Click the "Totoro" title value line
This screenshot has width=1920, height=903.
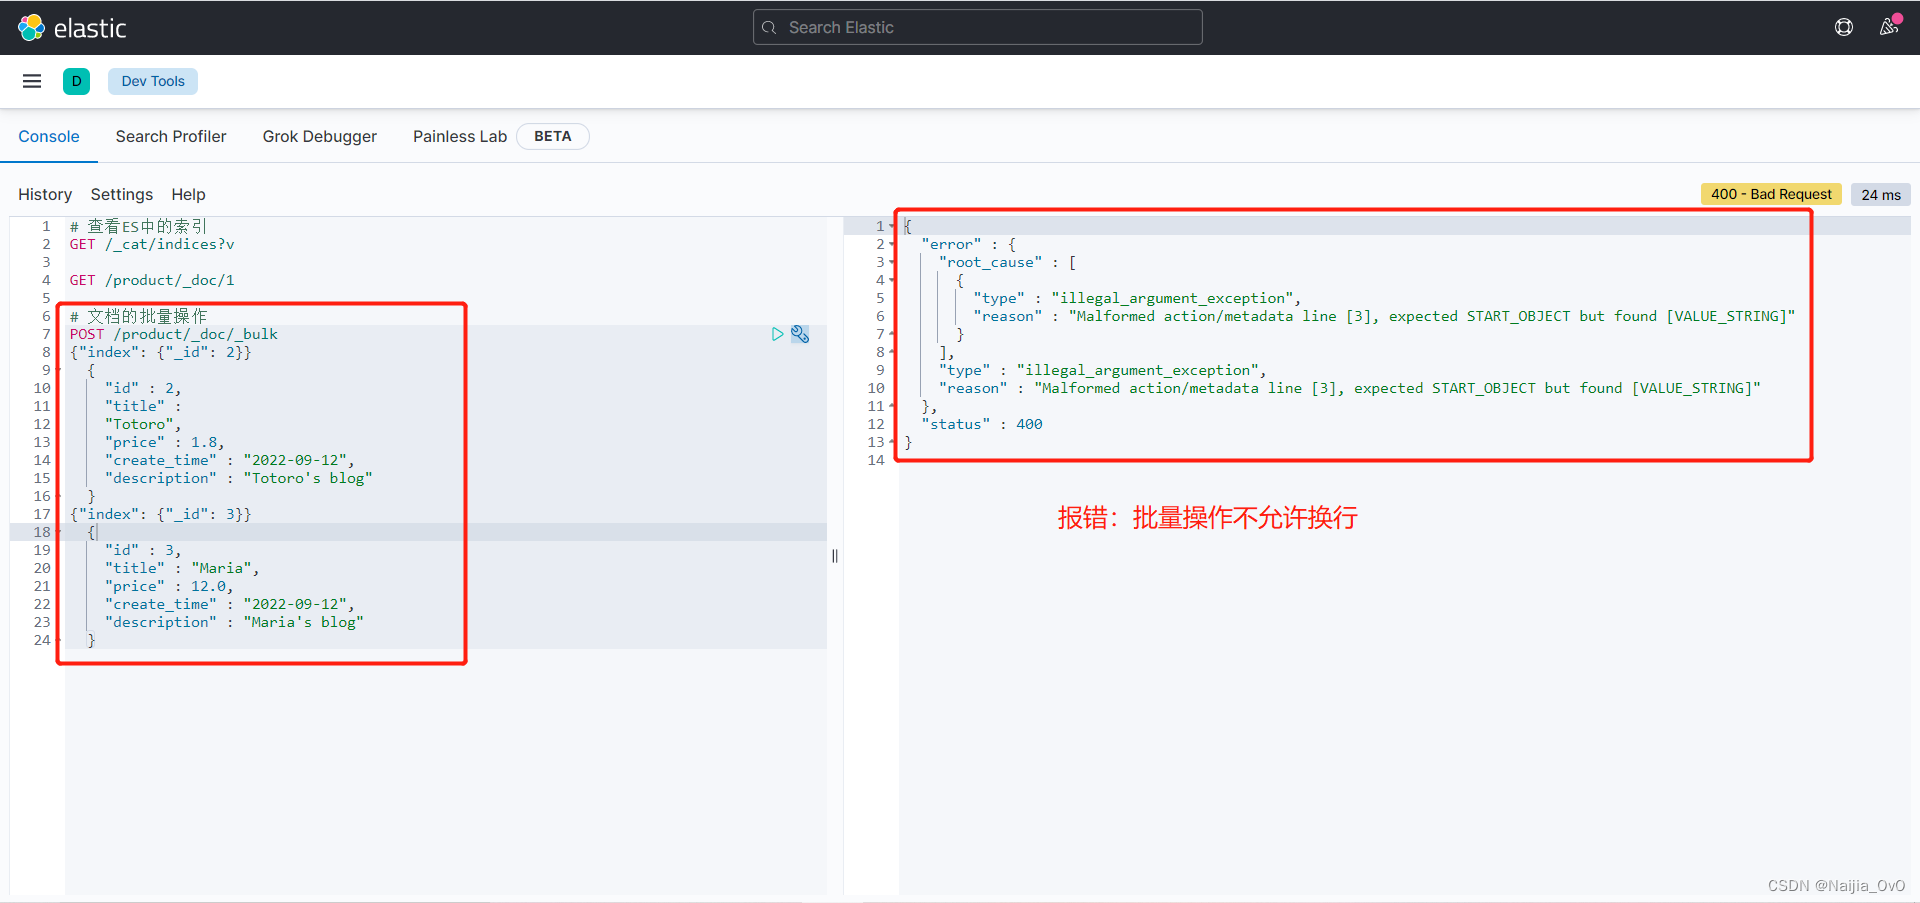(x=143, y=424)
